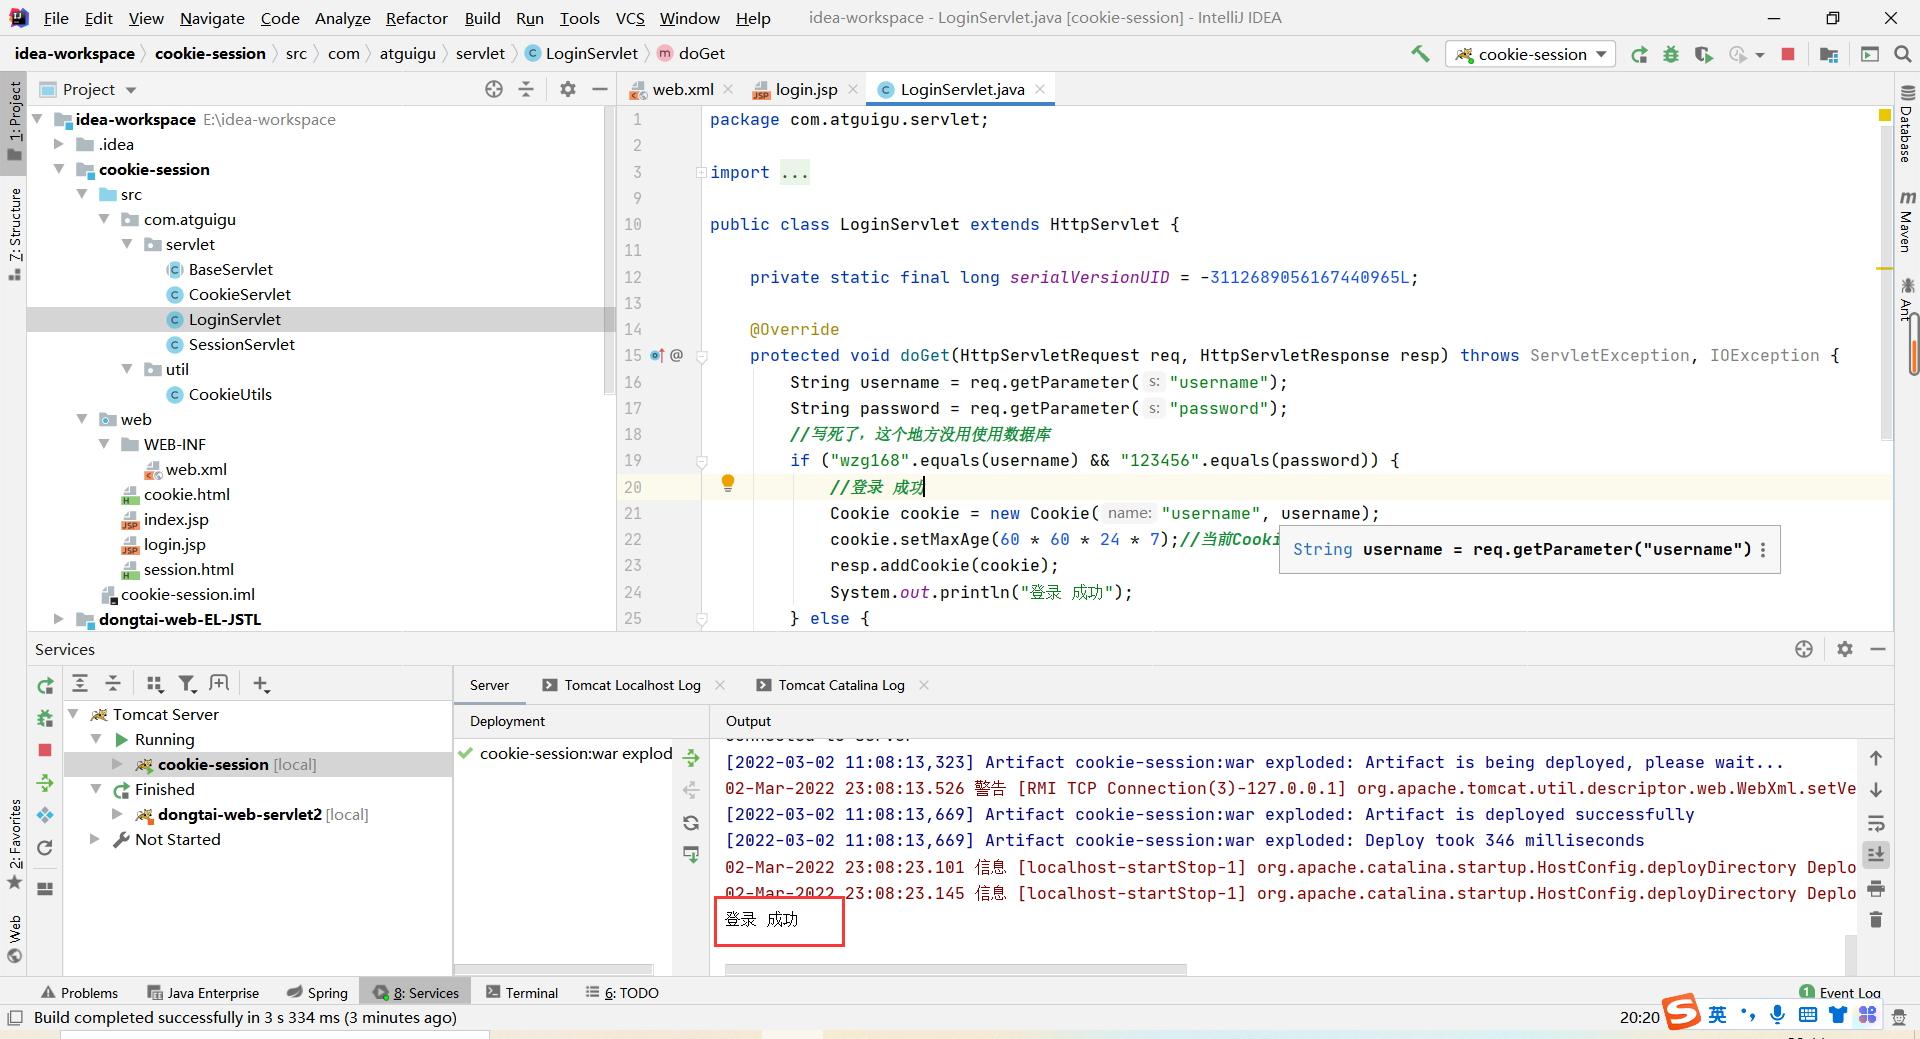This screenshot has width=1920, height=1039.
Task: Open the Refactor menu
Action: [x=417, y=18]
